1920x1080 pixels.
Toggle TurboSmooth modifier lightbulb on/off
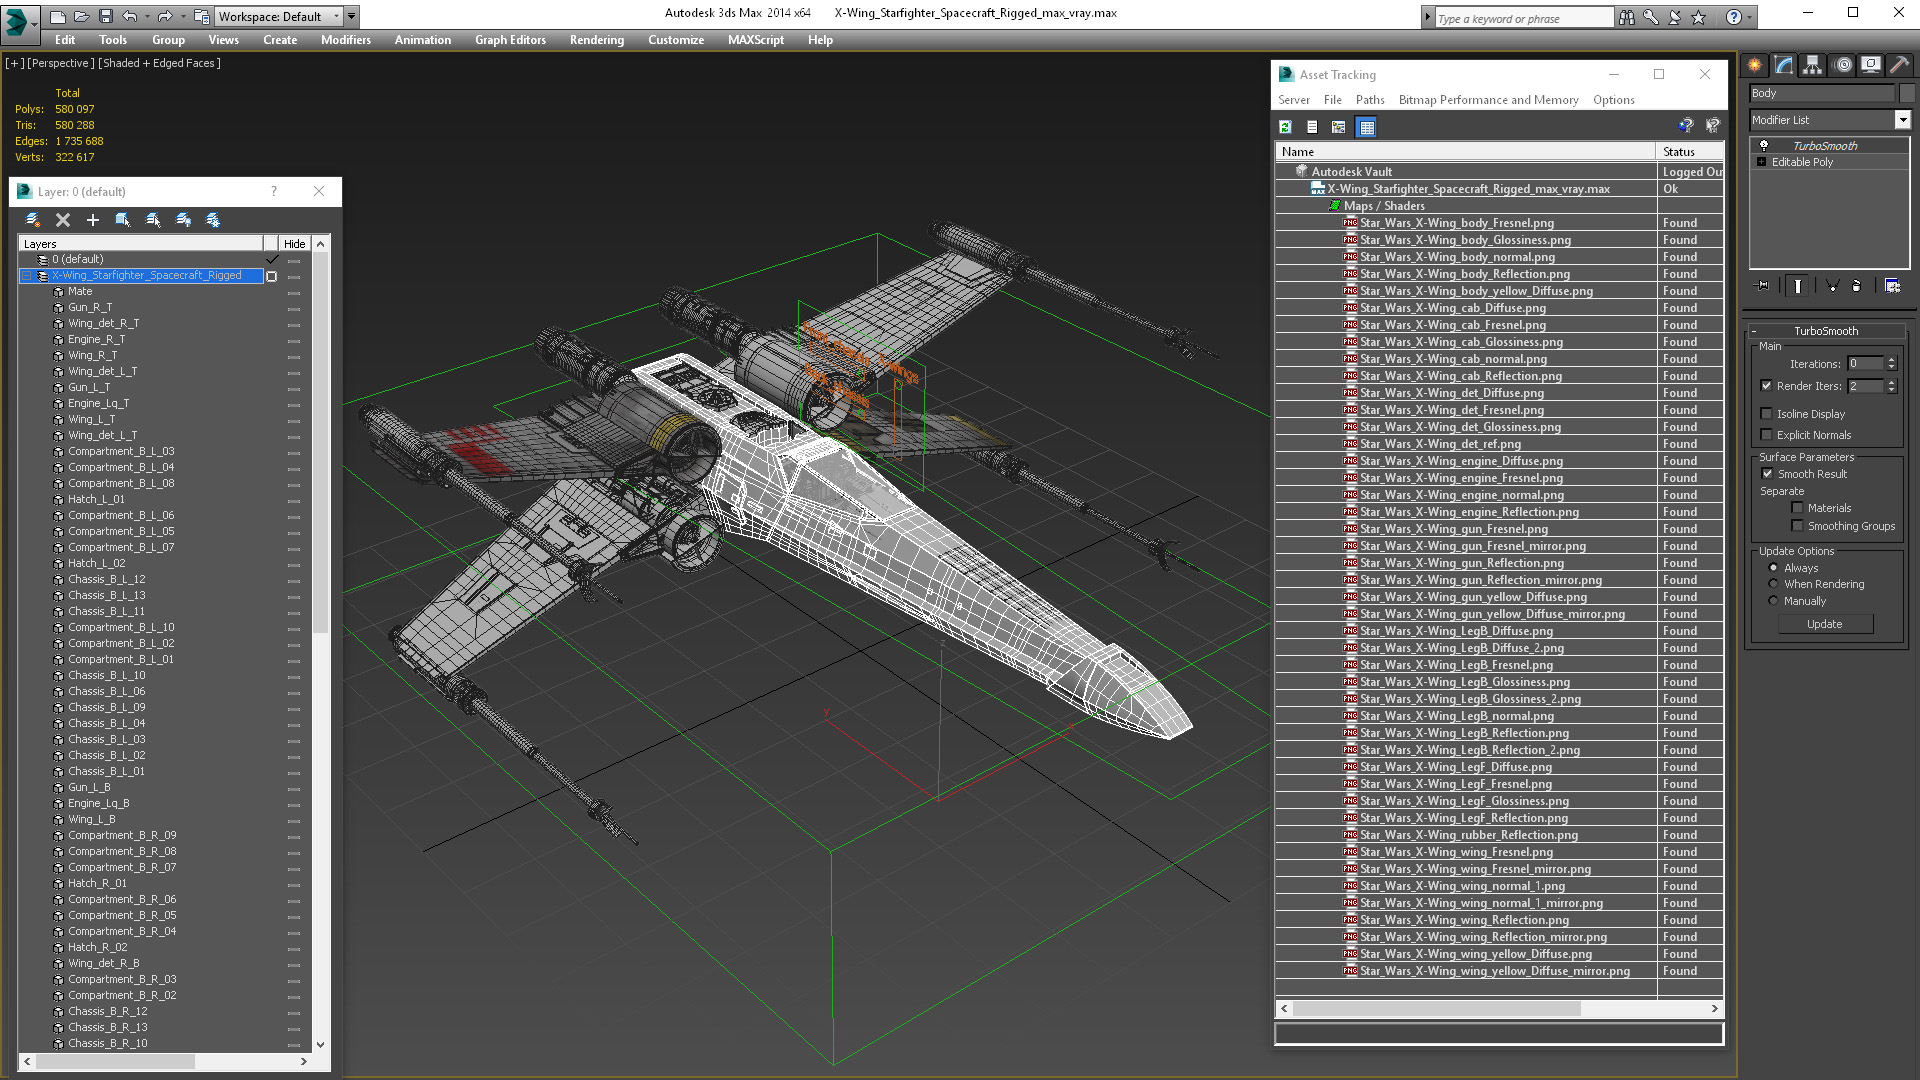(1764, 146)
